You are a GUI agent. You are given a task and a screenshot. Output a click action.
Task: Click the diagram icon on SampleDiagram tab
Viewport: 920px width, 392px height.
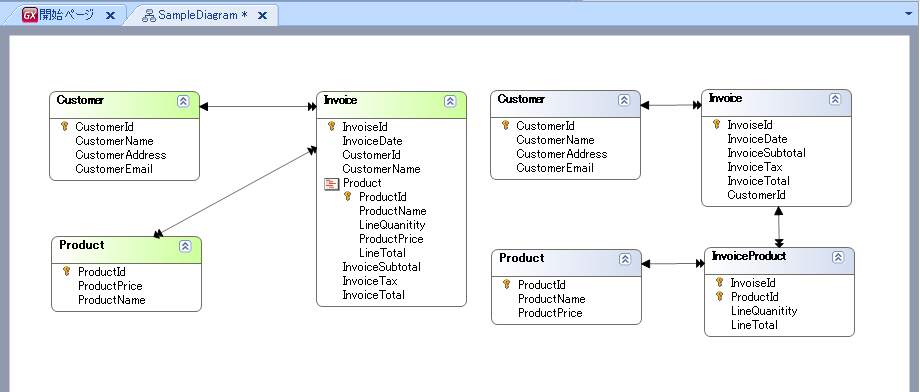click(150, 16)
